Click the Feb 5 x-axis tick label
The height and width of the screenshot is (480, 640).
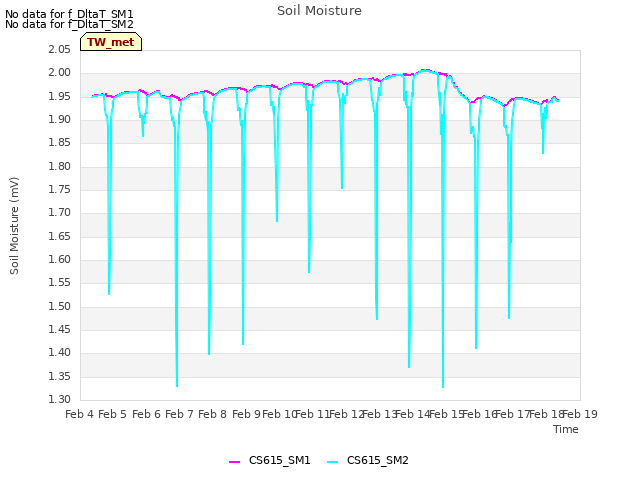[113, 414]
